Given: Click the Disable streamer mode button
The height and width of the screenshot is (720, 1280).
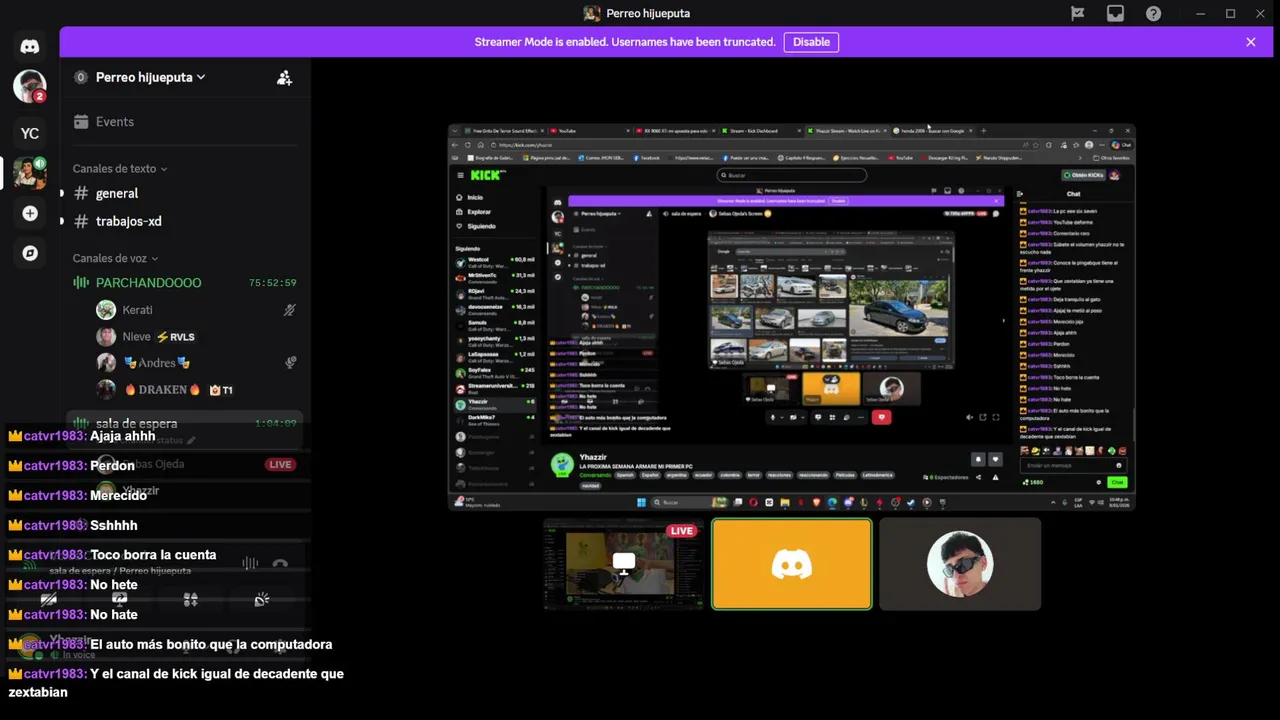Looking at the screenshot, I should (x=811, y=42).
